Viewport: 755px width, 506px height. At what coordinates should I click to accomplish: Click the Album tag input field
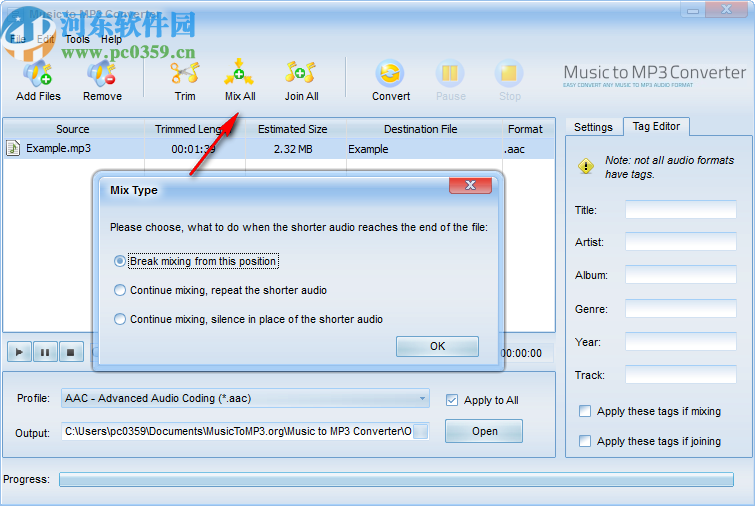[680, 275]
